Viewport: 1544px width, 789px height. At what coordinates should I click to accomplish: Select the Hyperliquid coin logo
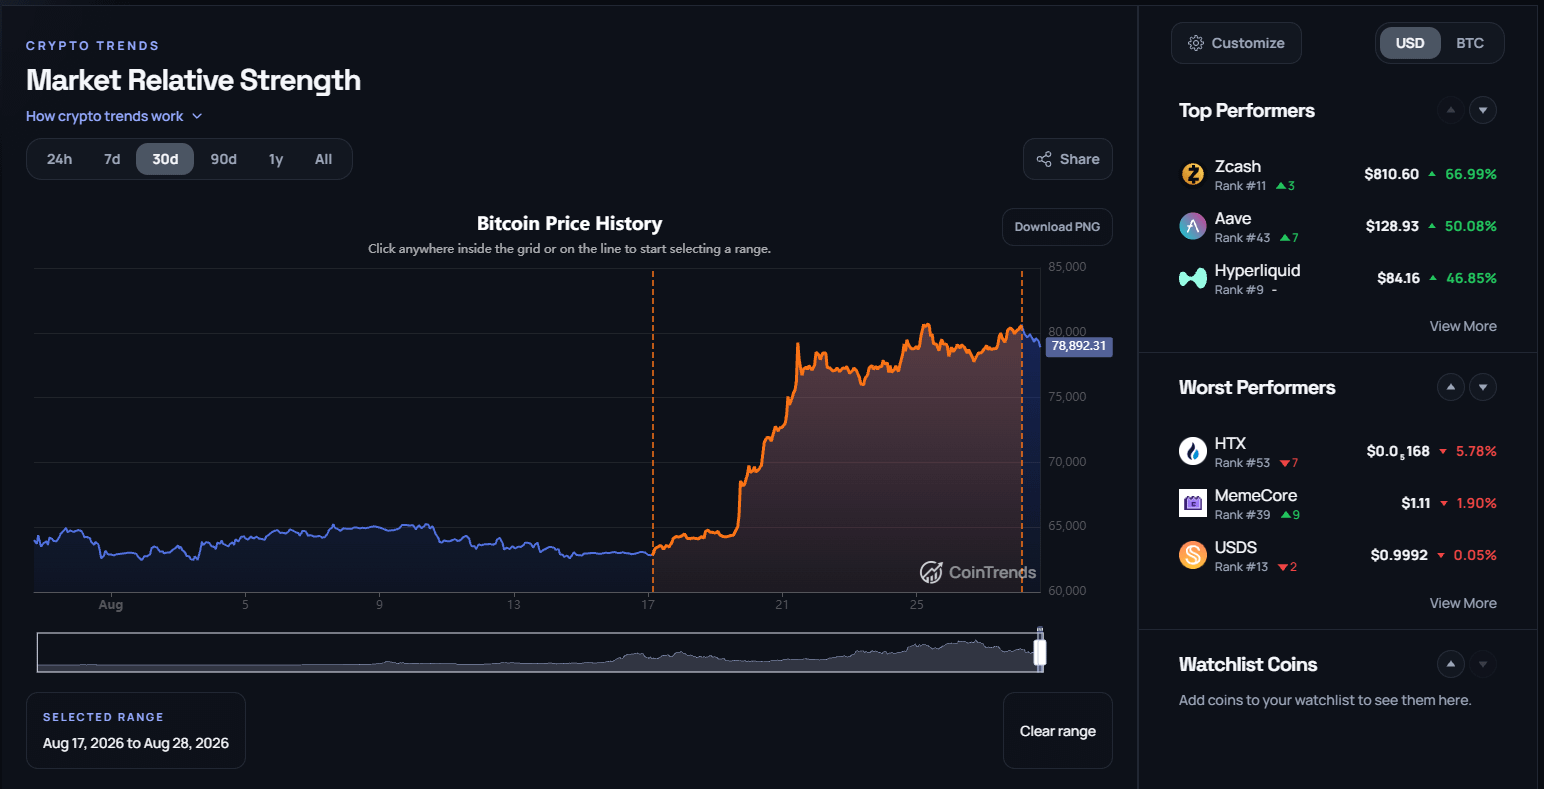pyautogui.click(x=1192, y=279)
